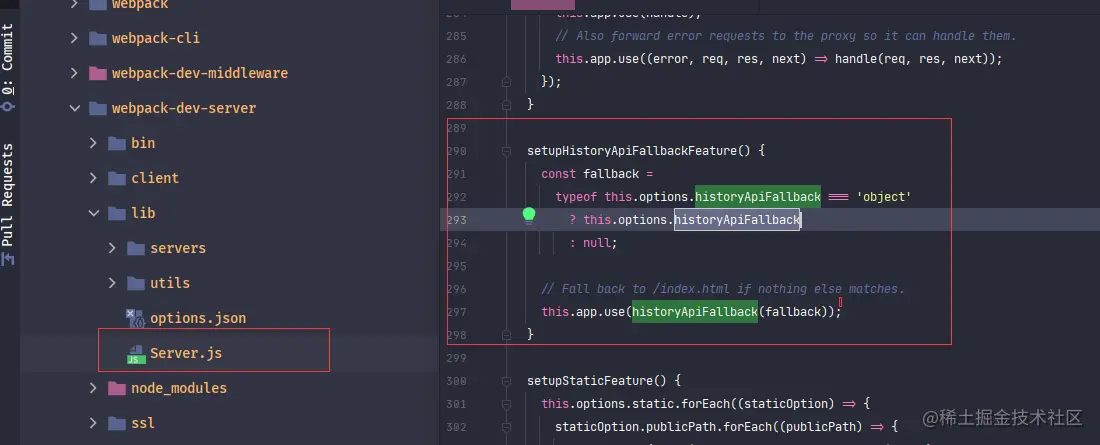The width and height of the screenshot is (1100, 445).
Task: Click the options.json file icon
Action: pos(135,319)
